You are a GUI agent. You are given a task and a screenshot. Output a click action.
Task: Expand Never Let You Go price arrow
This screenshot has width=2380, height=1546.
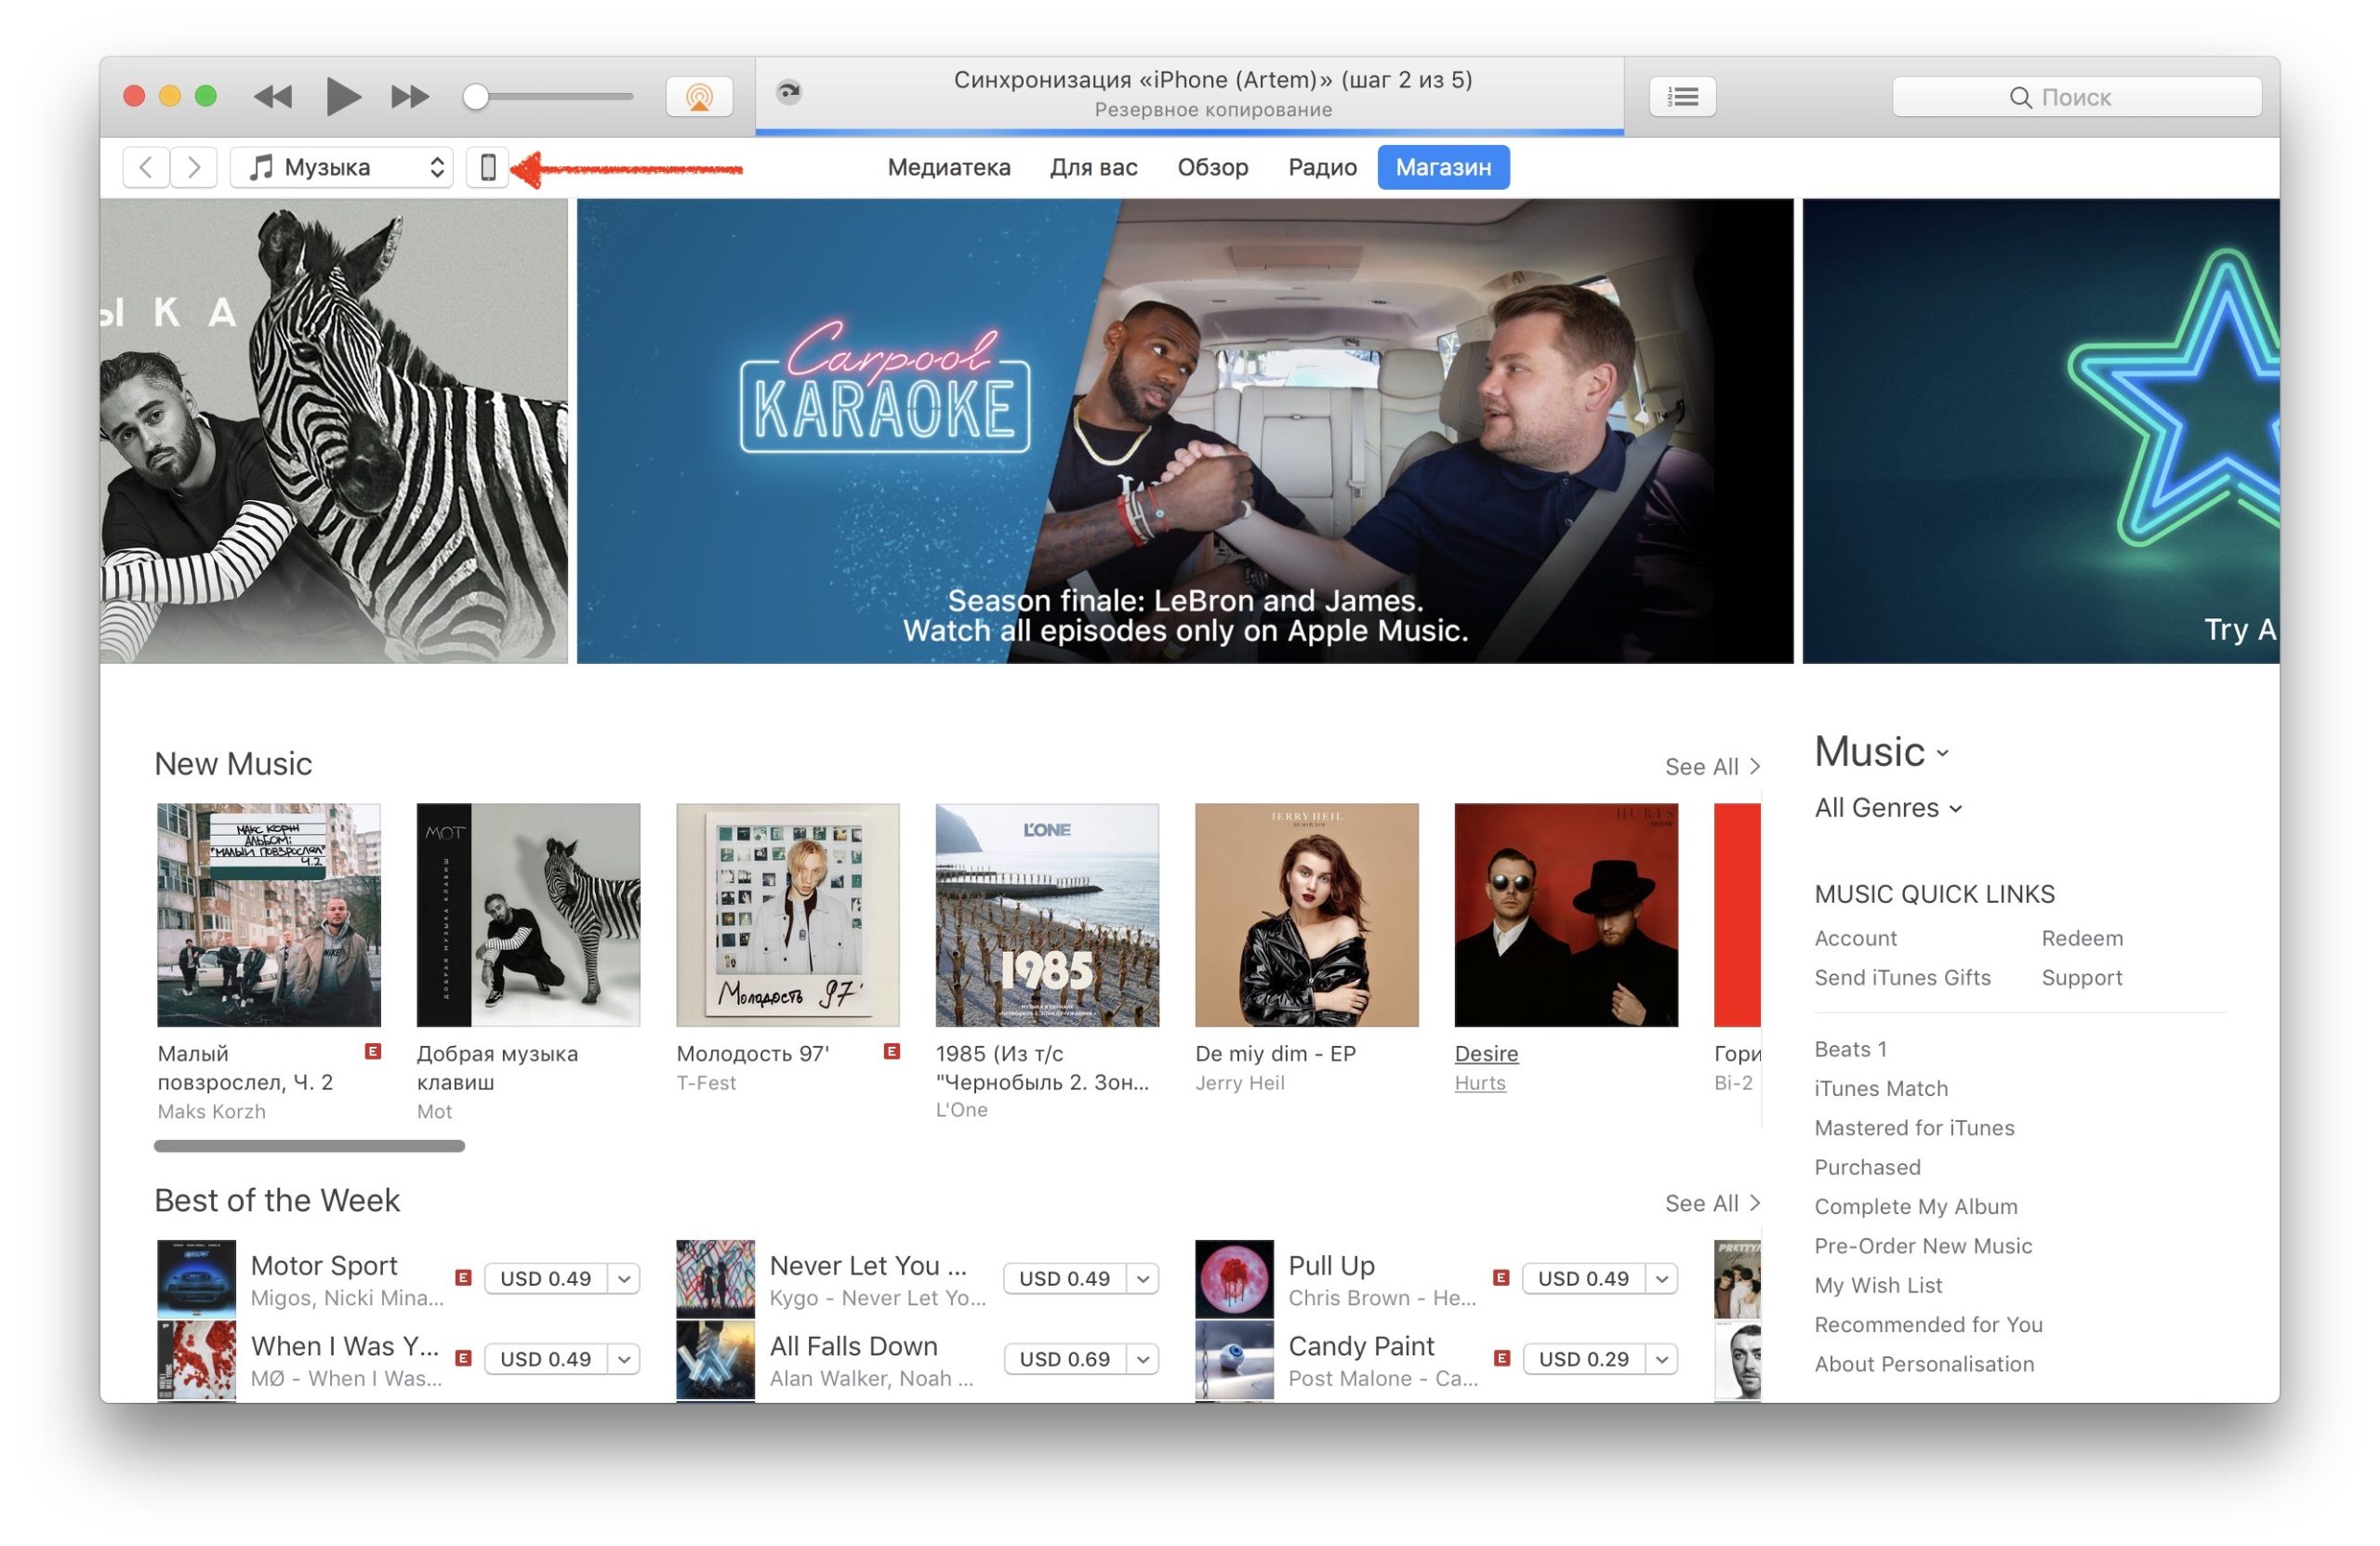(1143, 1278)
